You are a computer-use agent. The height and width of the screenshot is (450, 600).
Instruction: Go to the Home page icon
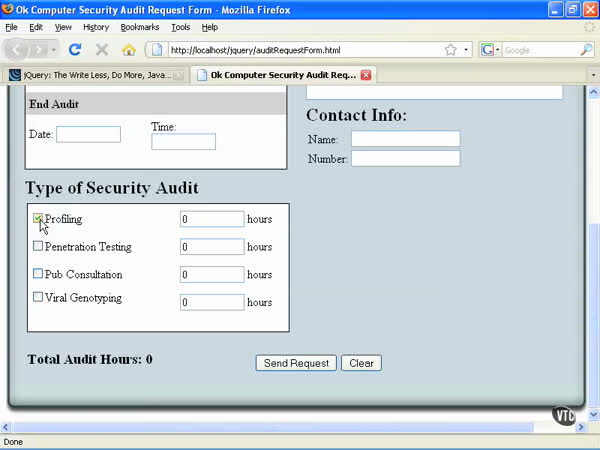point(128,49)
